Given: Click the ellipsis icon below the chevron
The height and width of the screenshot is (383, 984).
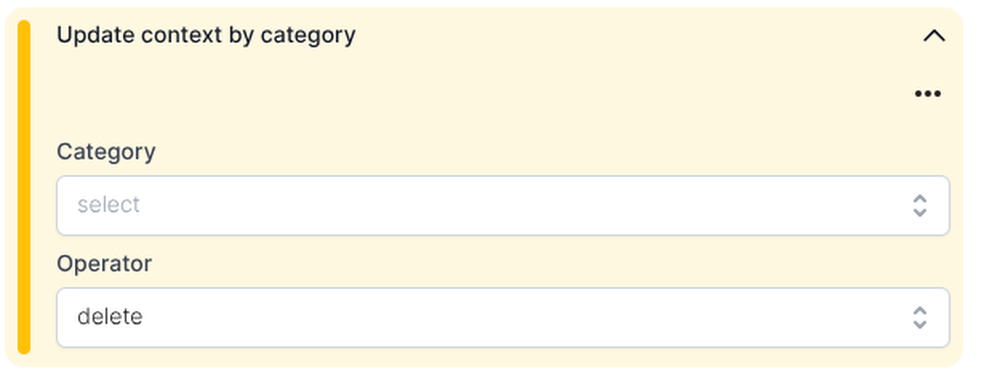Looking at the screenshot, I should coord(928,94).
